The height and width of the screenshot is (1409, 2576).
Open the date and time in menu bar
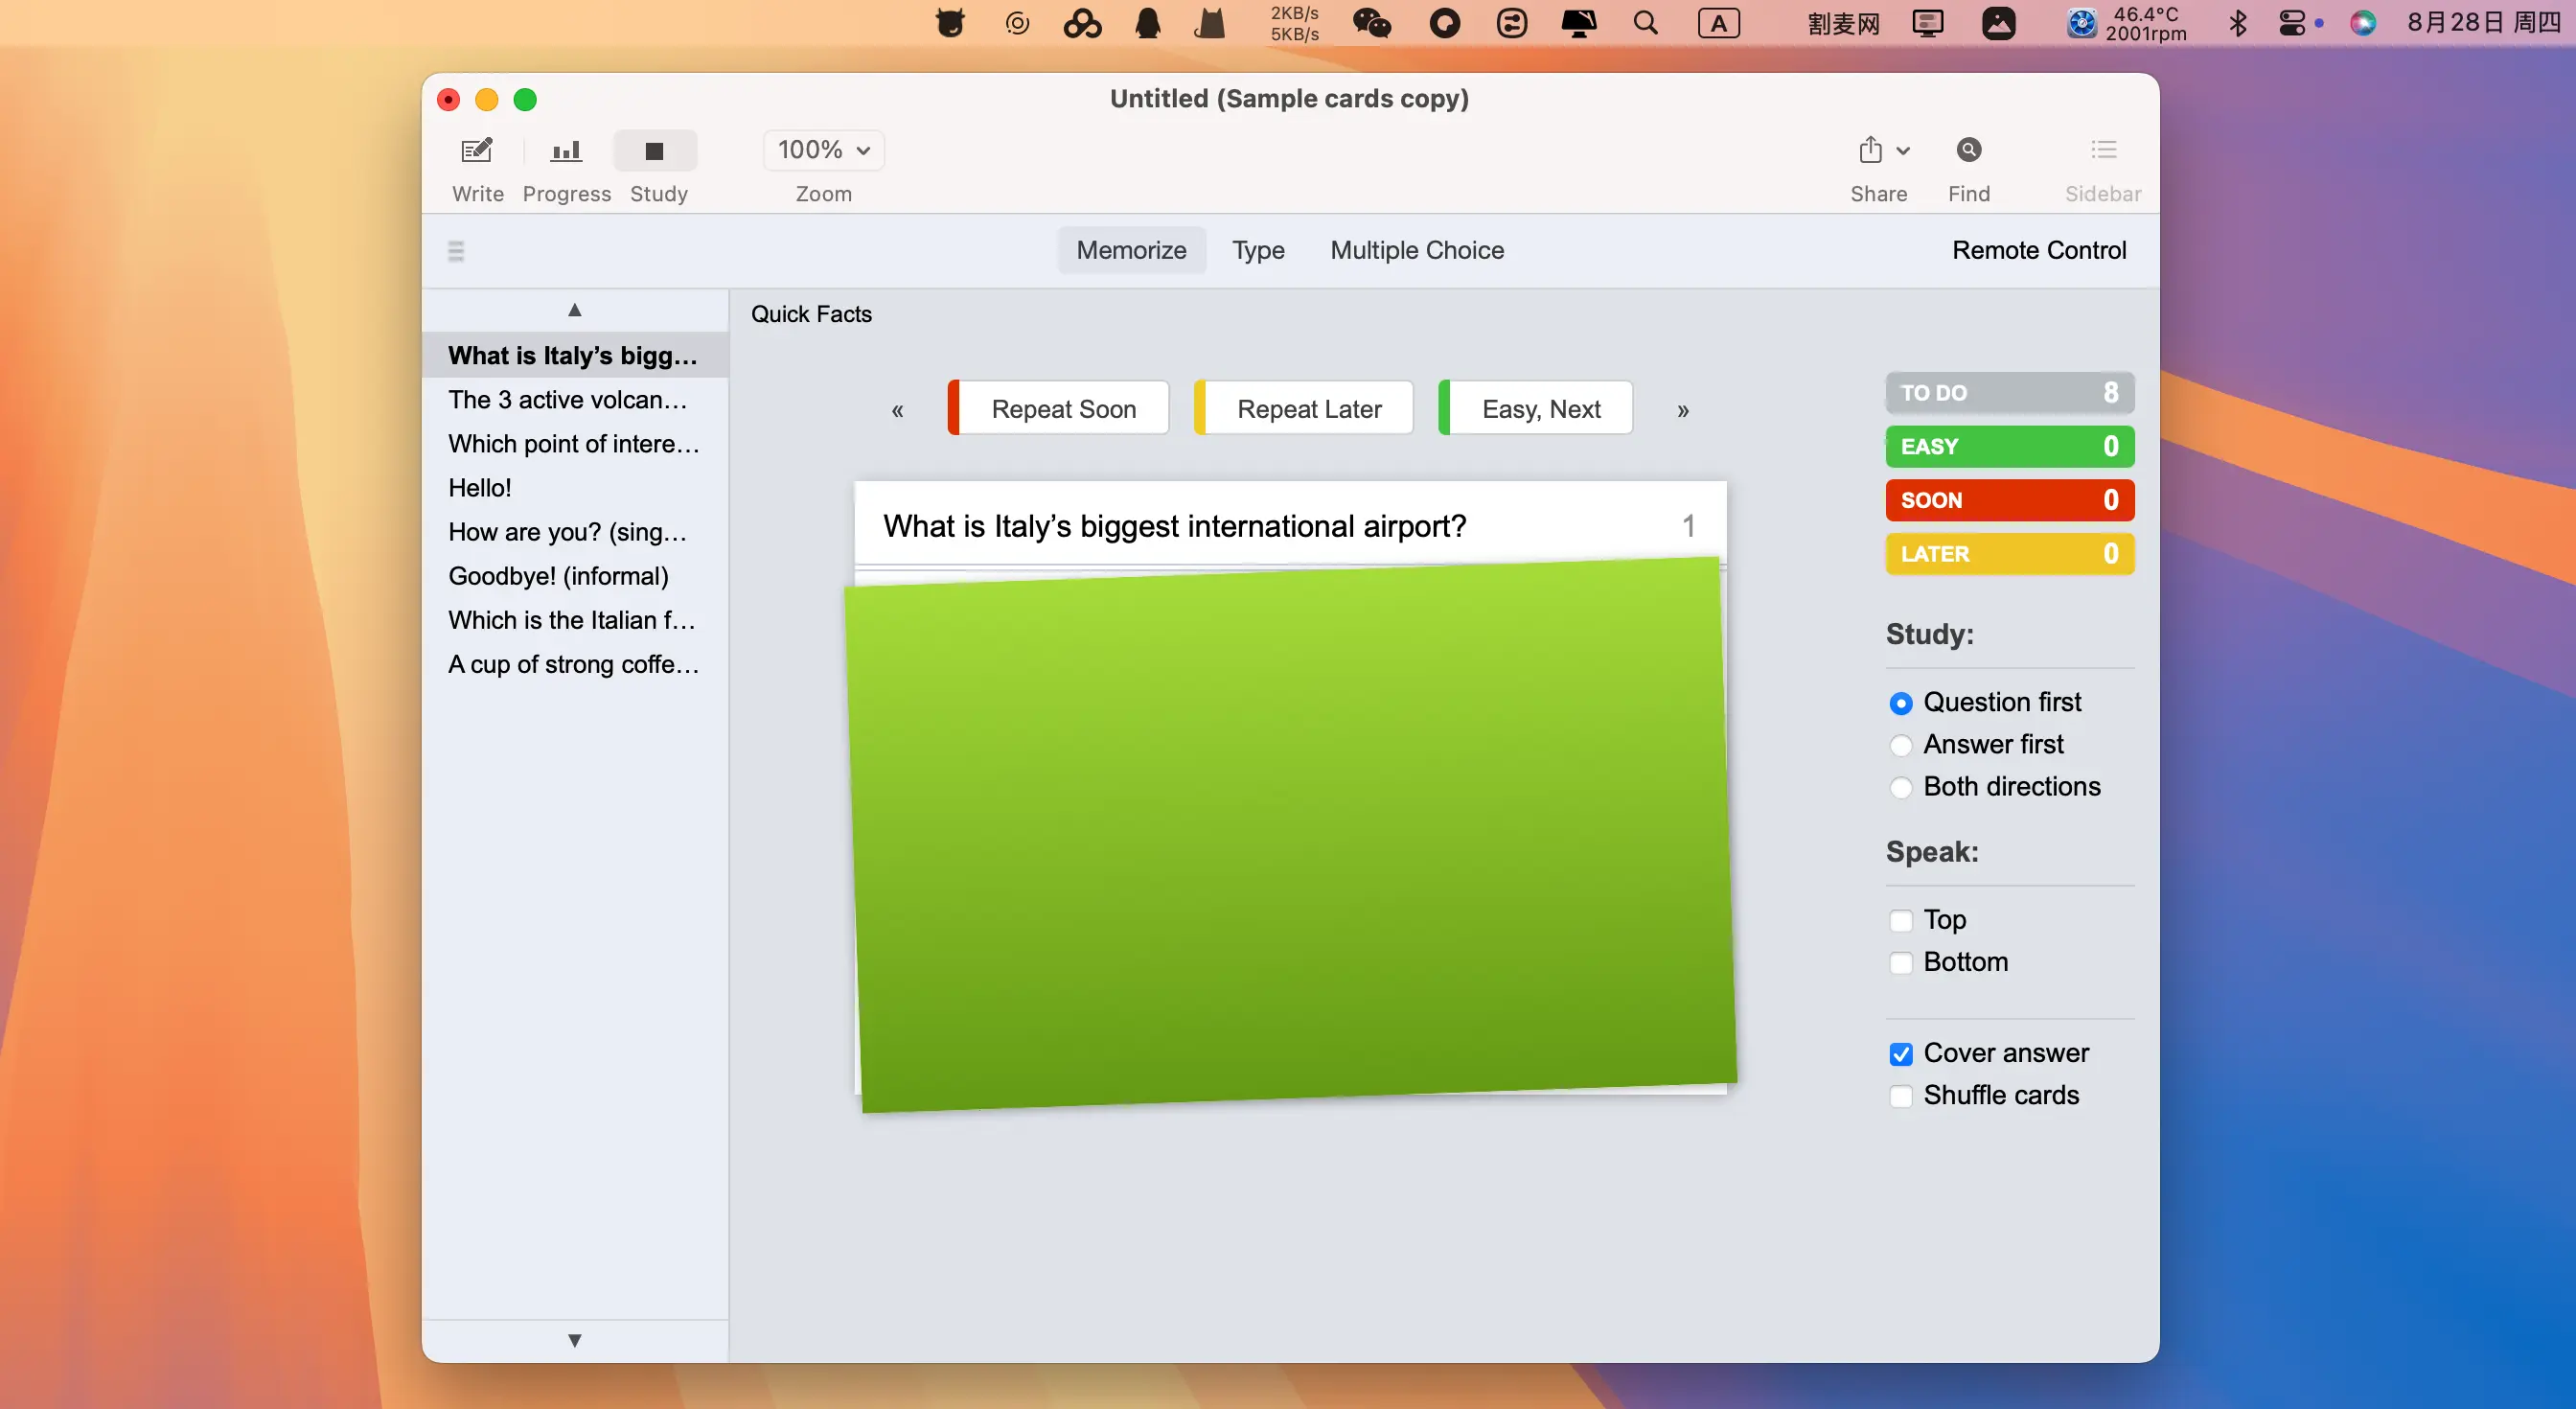(2484, 23)
